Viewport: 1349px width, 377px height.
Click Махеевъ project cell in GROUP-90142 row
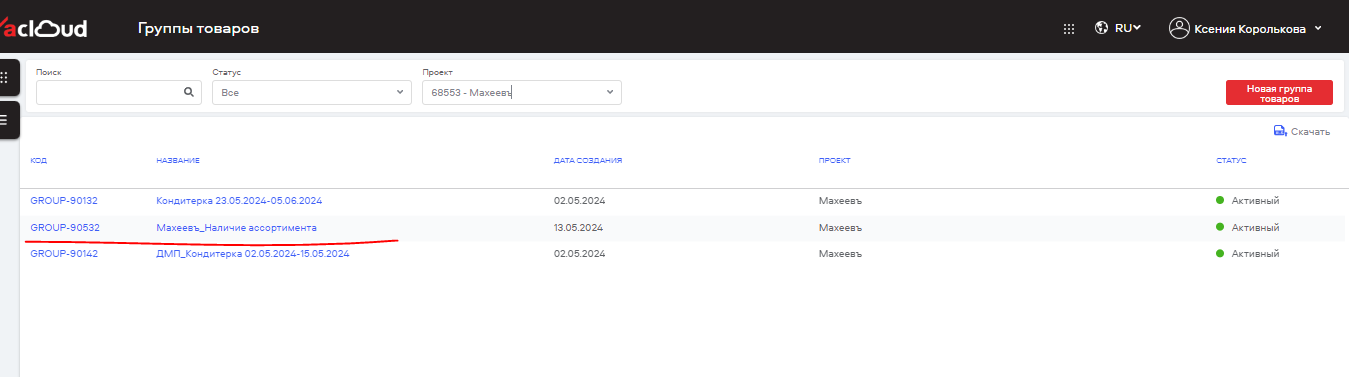coord(840,254)
